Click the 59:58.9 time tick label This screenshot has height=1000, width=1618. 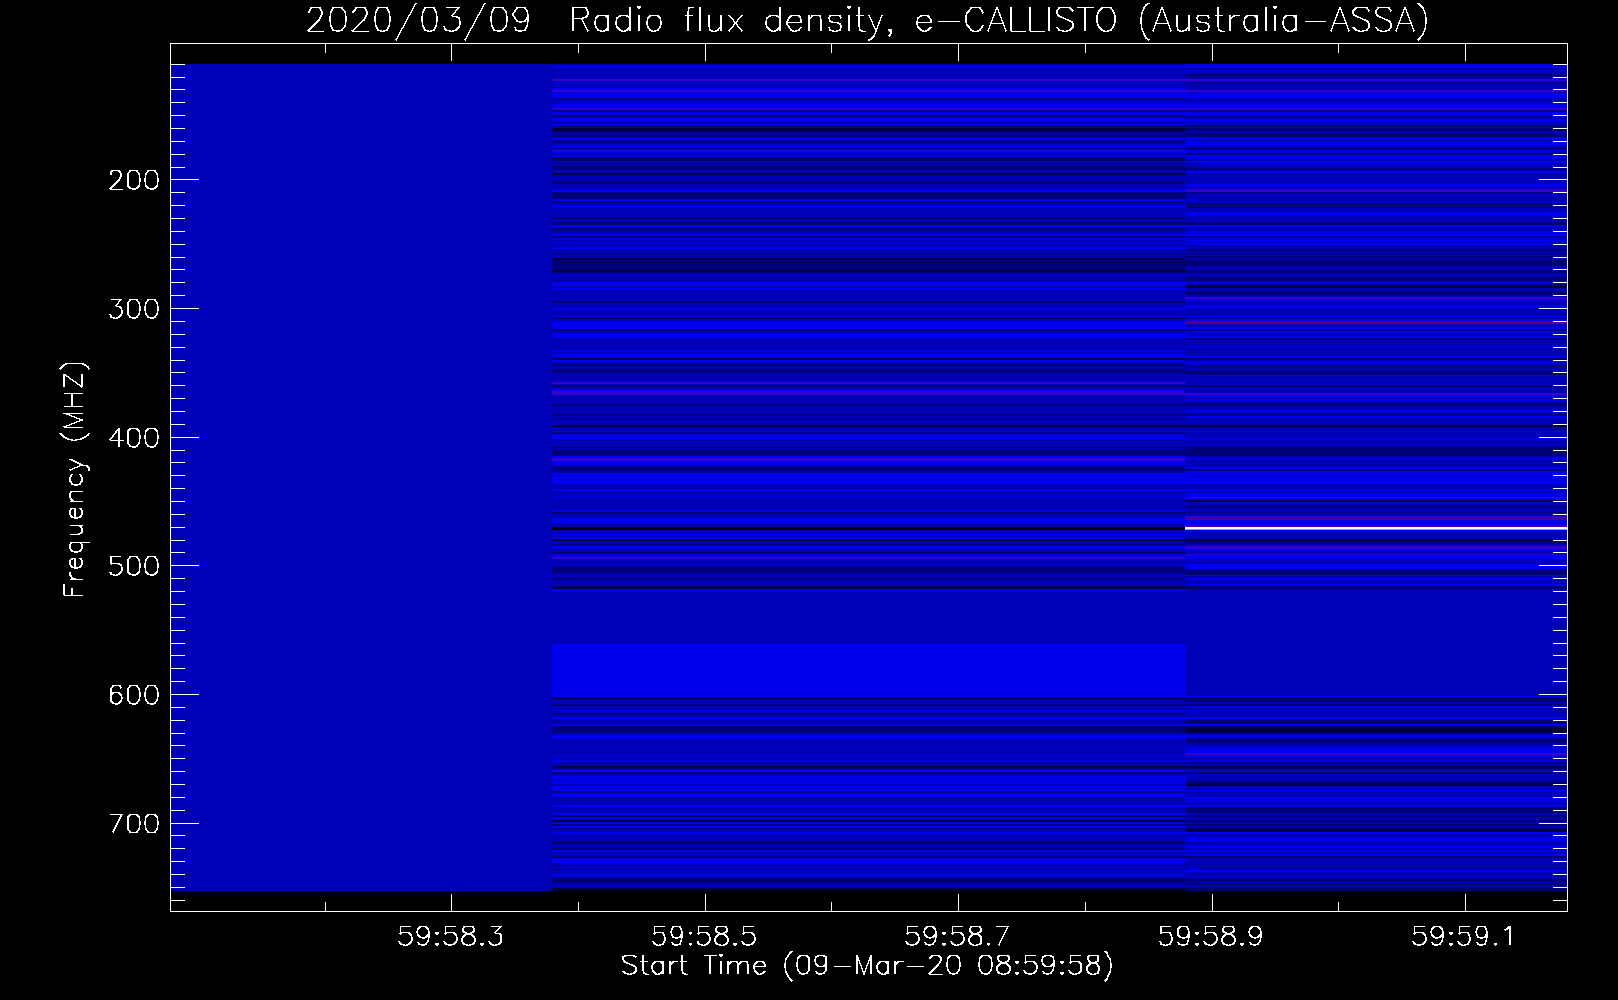pyautogui.click(x=1212, y=936)
